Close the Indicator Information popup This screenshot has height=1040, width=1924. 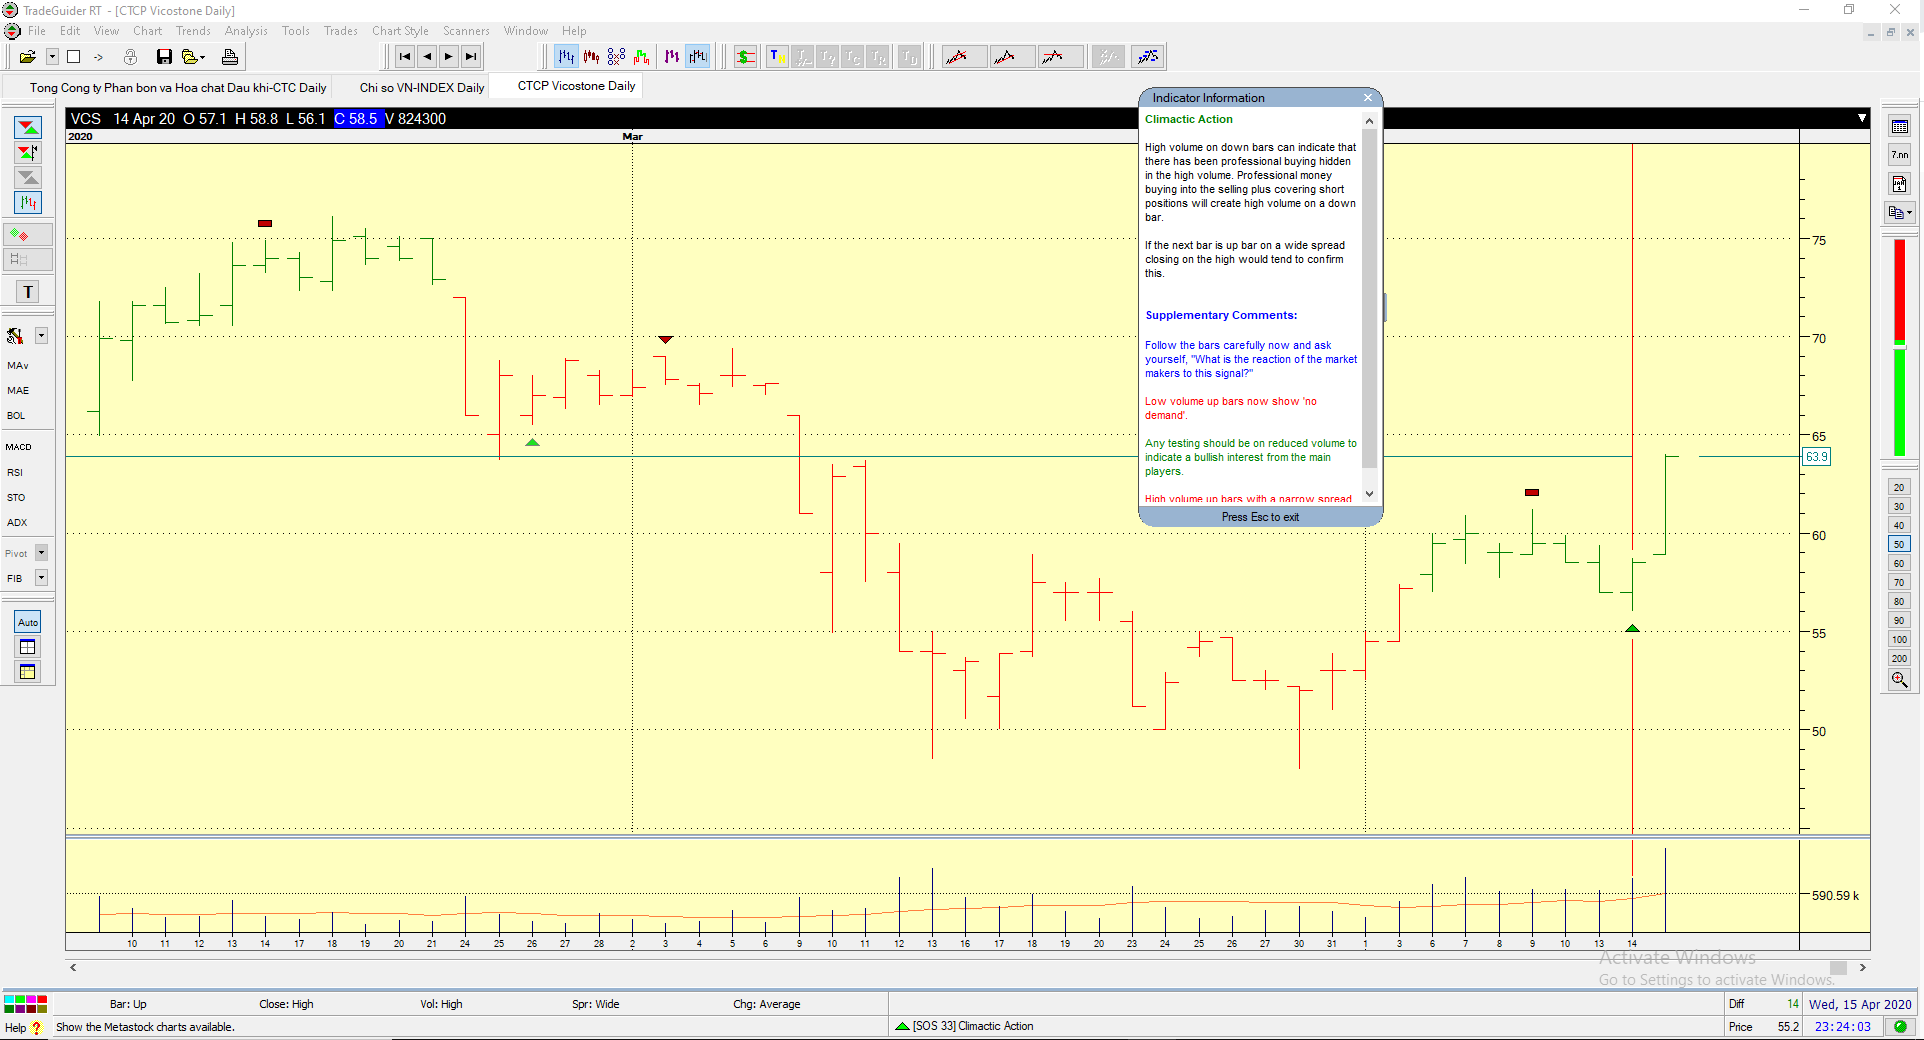[x=1368, y=98]
